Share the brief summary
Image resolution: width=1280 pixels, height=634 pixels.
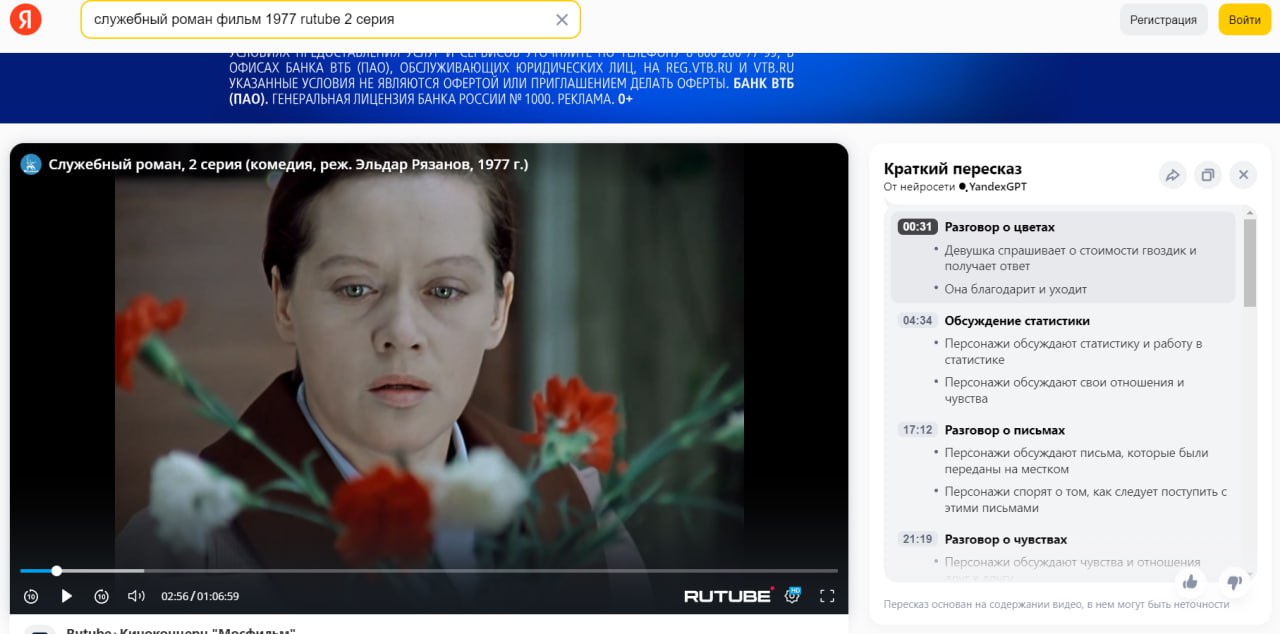point(1172,175)
